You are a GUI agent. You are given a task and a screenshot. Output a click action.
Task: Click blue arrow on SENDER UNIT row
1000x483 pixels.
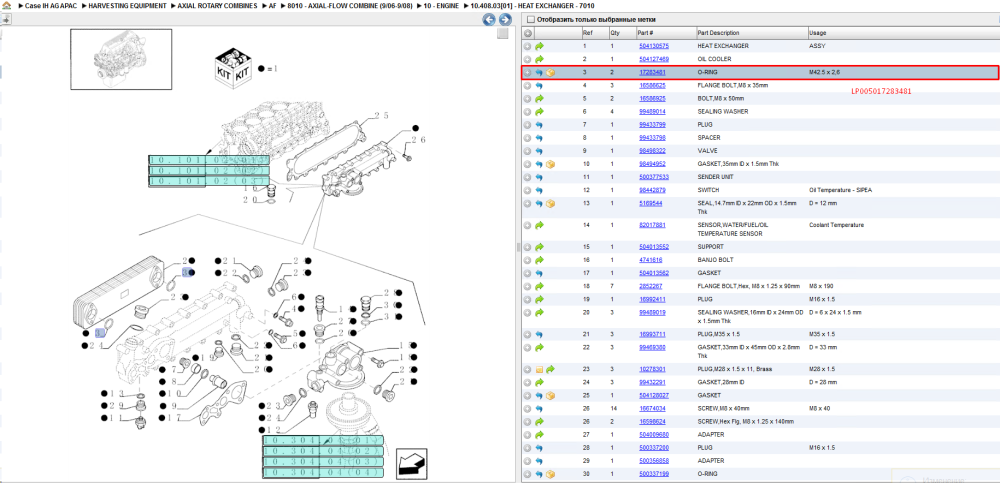tap(539, 177)
